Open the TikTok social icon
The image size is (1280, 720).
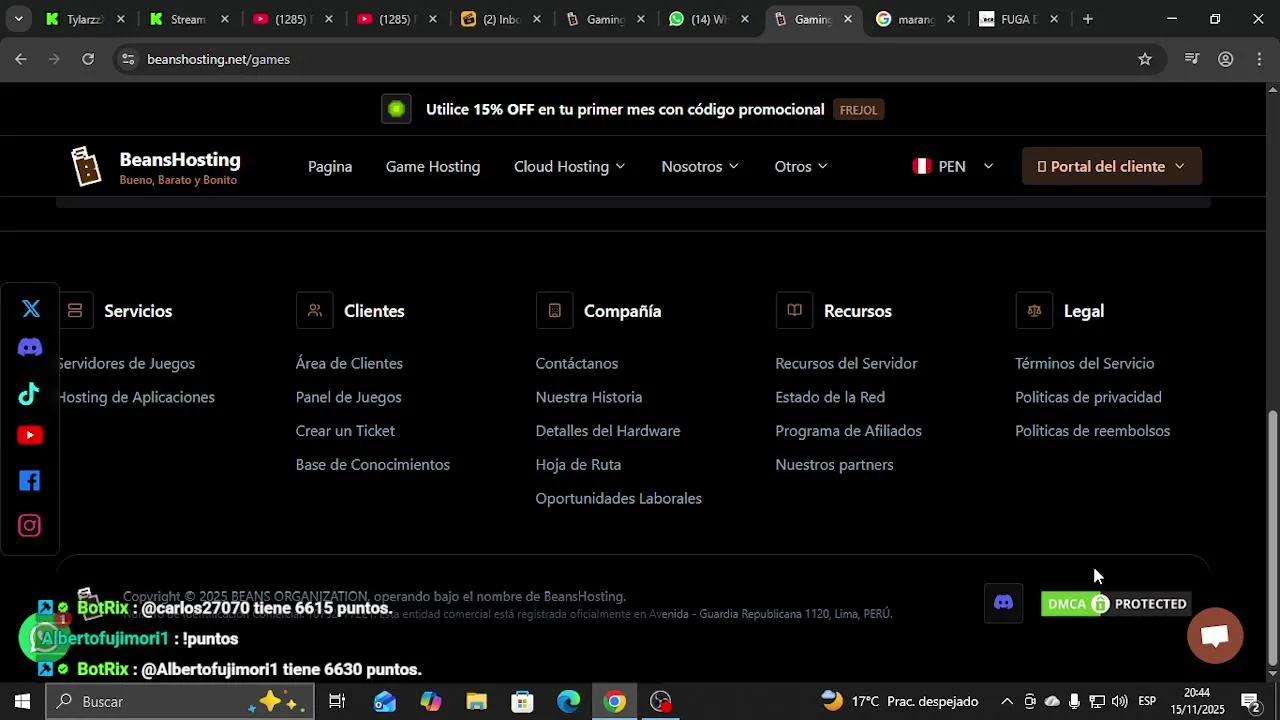pyautogui.click(x=29, y=394)
